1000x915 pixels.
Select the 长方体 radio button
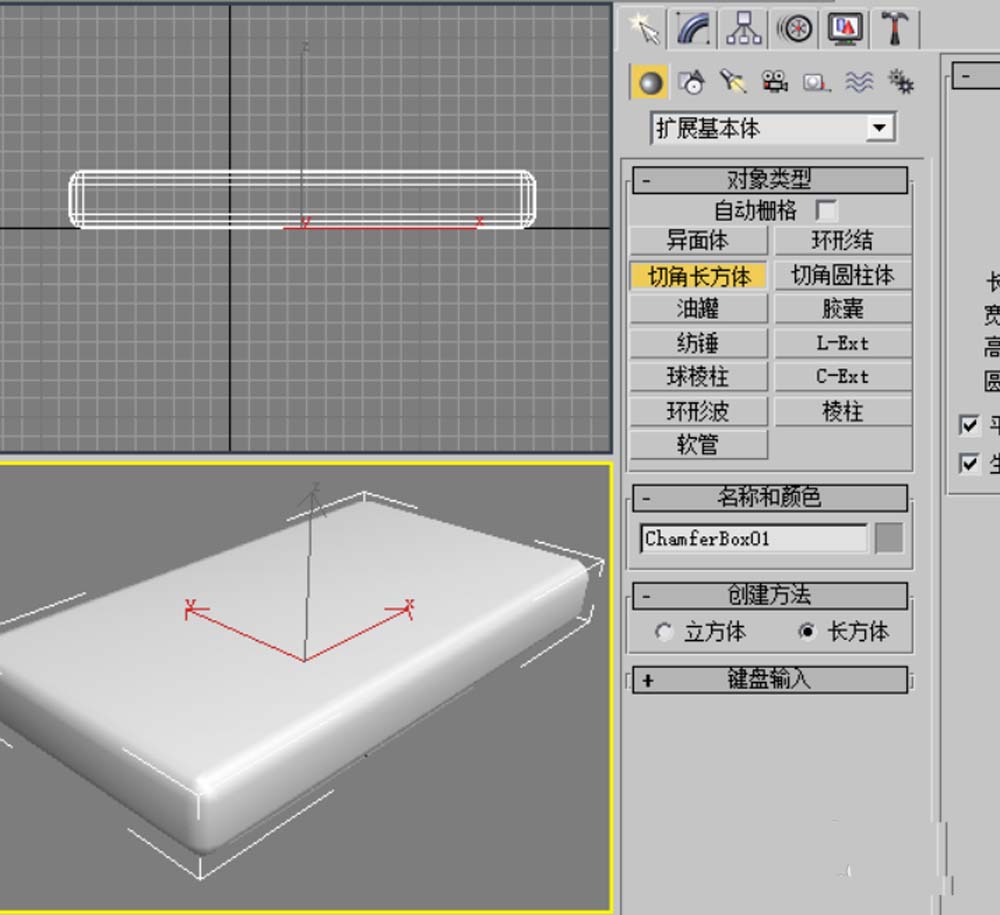pos(807,631)
